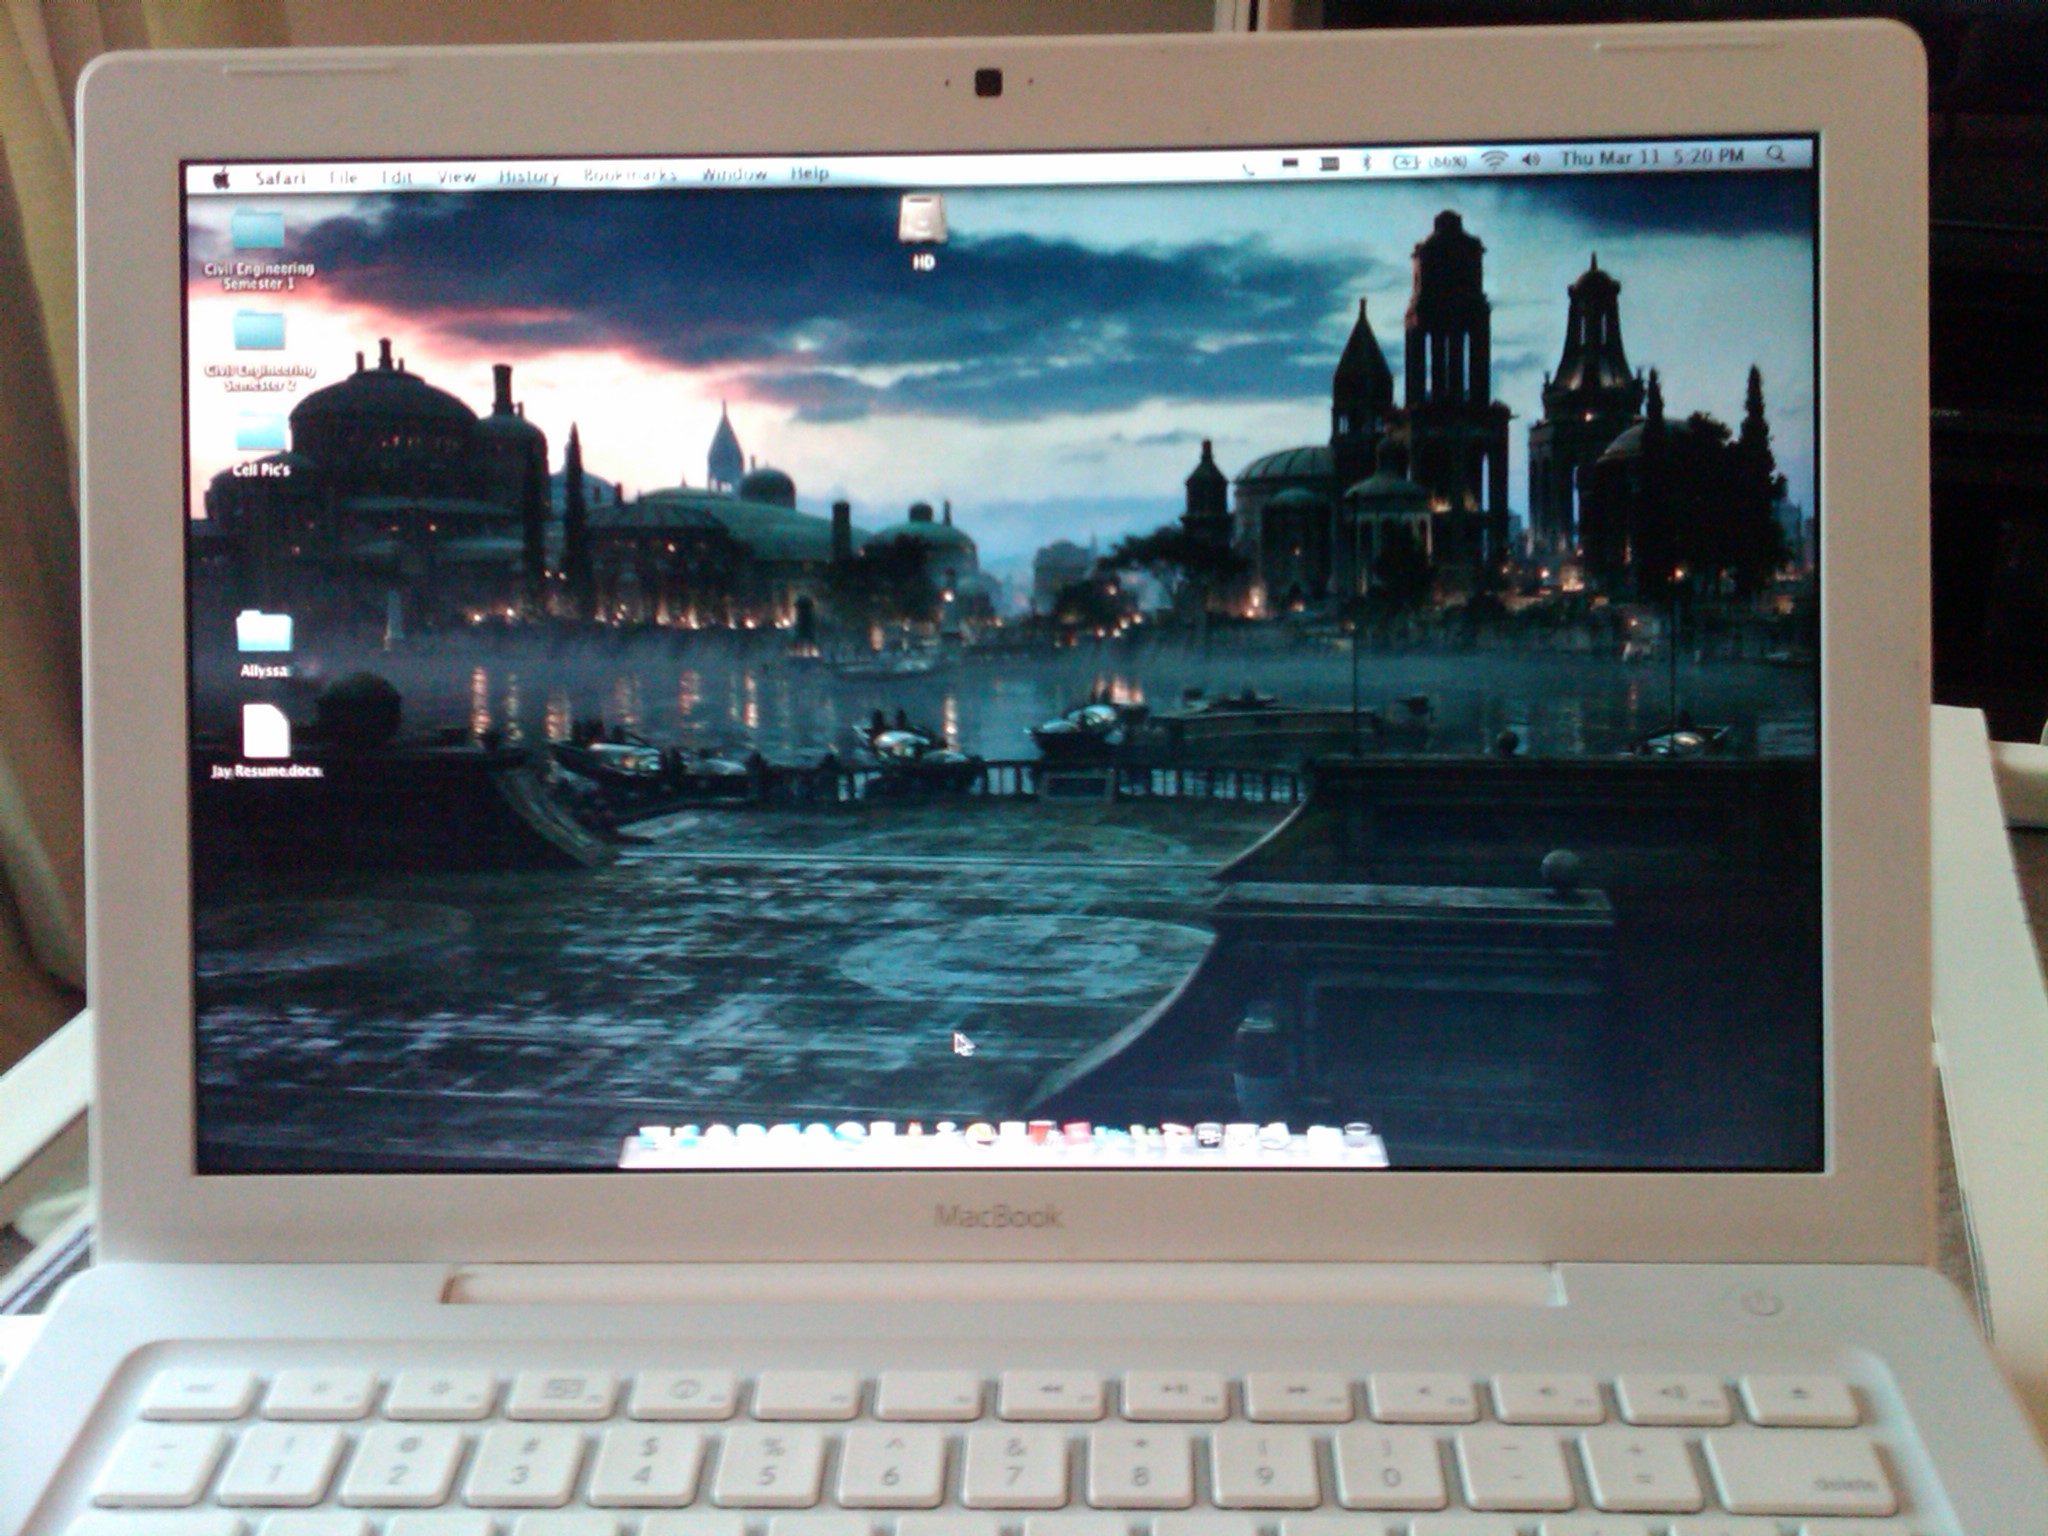Open the Wi-Fi status menu
The height and width of the screenshot is (1536, 2048).
point(1494,160)
